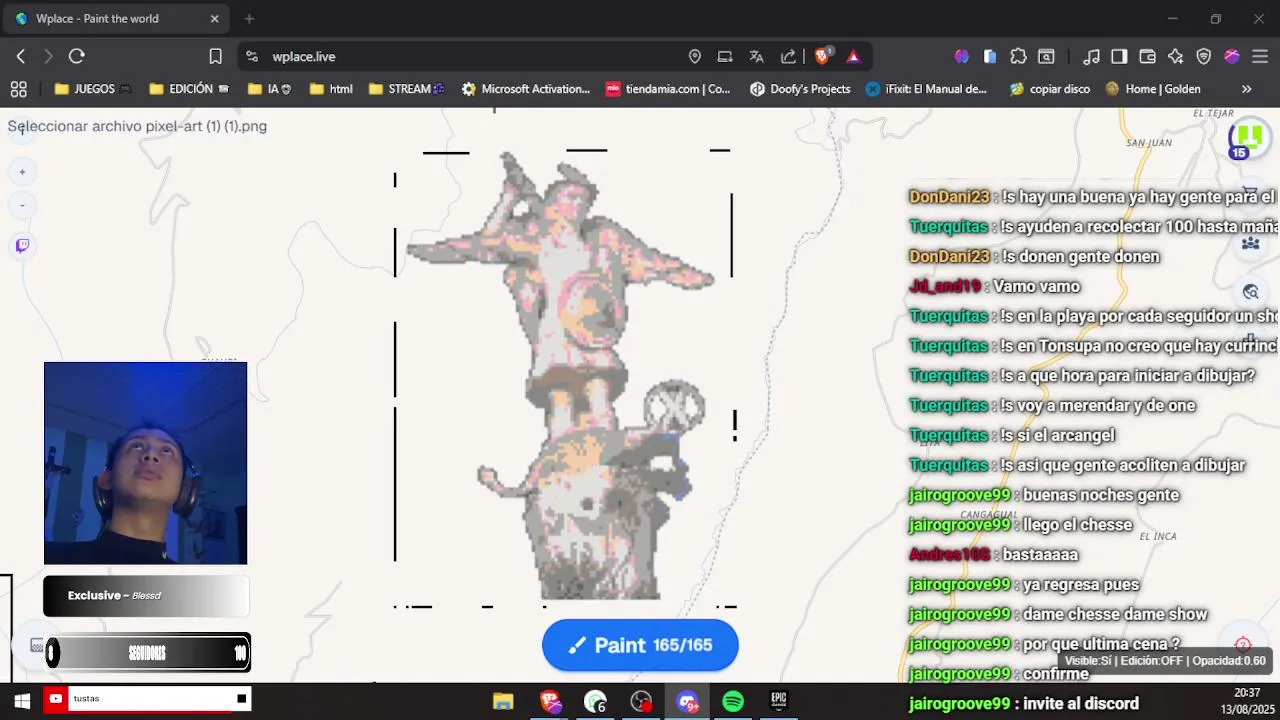The image size is (1280, 720).
Task: Open Discord icon on the taskbar
Action: 688,701
